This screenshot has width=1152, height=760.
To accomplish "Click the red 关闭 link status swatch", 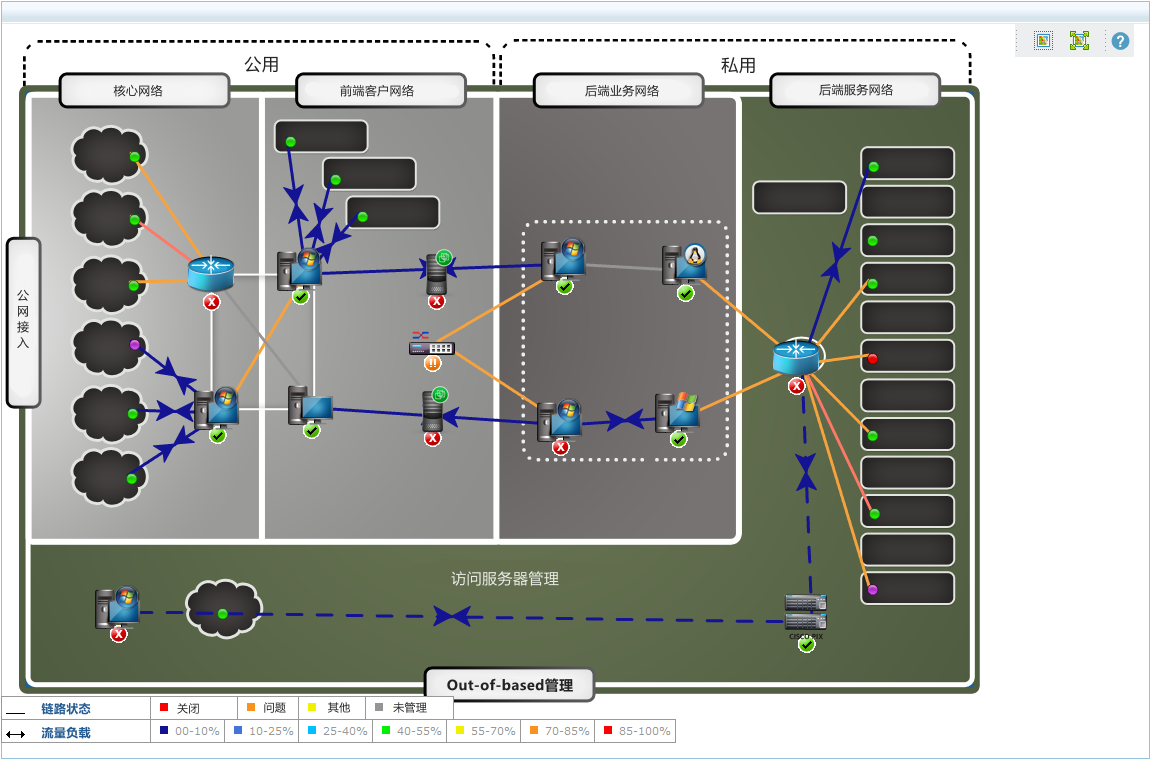I will click(164, 707).
